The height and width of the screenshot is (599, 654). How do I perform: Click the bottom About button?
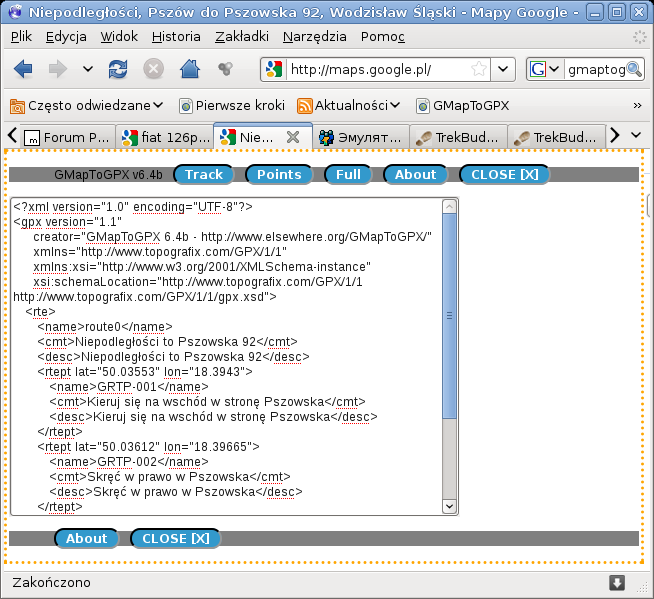point(86,539)
